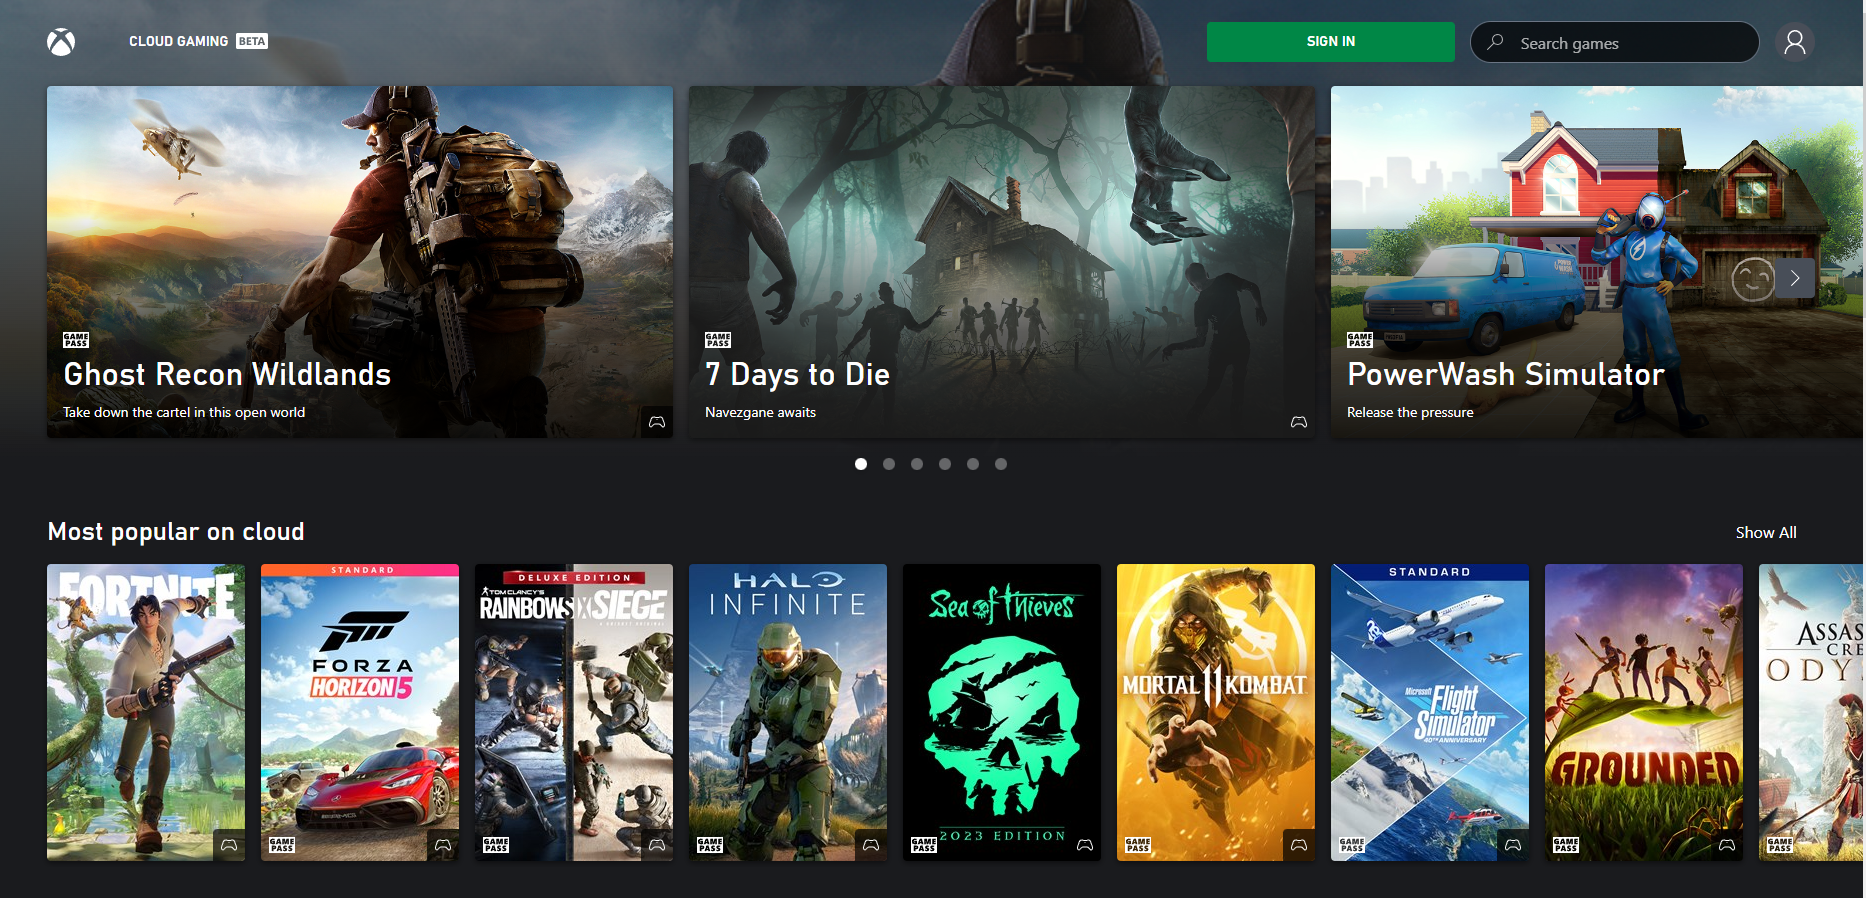Click controller icon on Forza Horizon 5 tile
Viewport: 1866px width, 898px height.
(443, 845)
